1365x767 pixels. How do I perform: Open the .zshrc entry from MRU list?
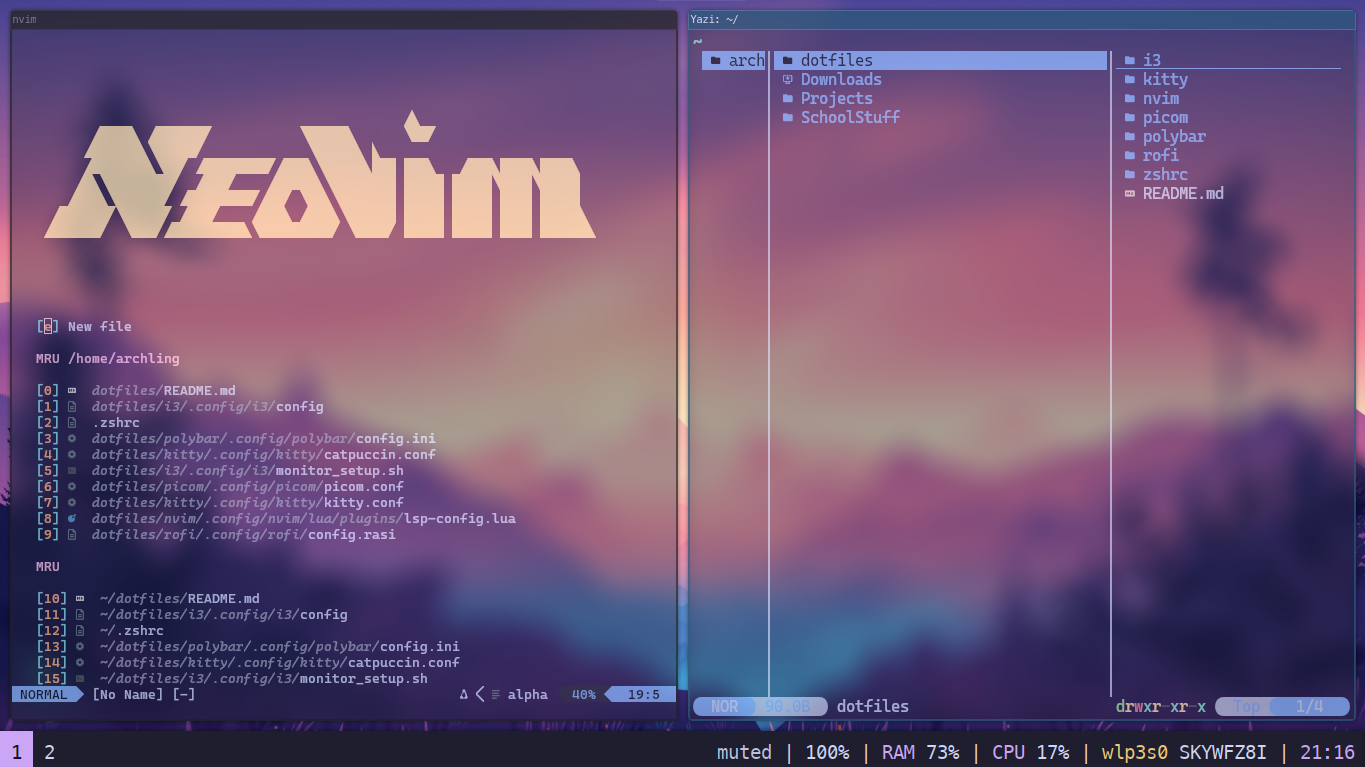[x=117, y=422]
